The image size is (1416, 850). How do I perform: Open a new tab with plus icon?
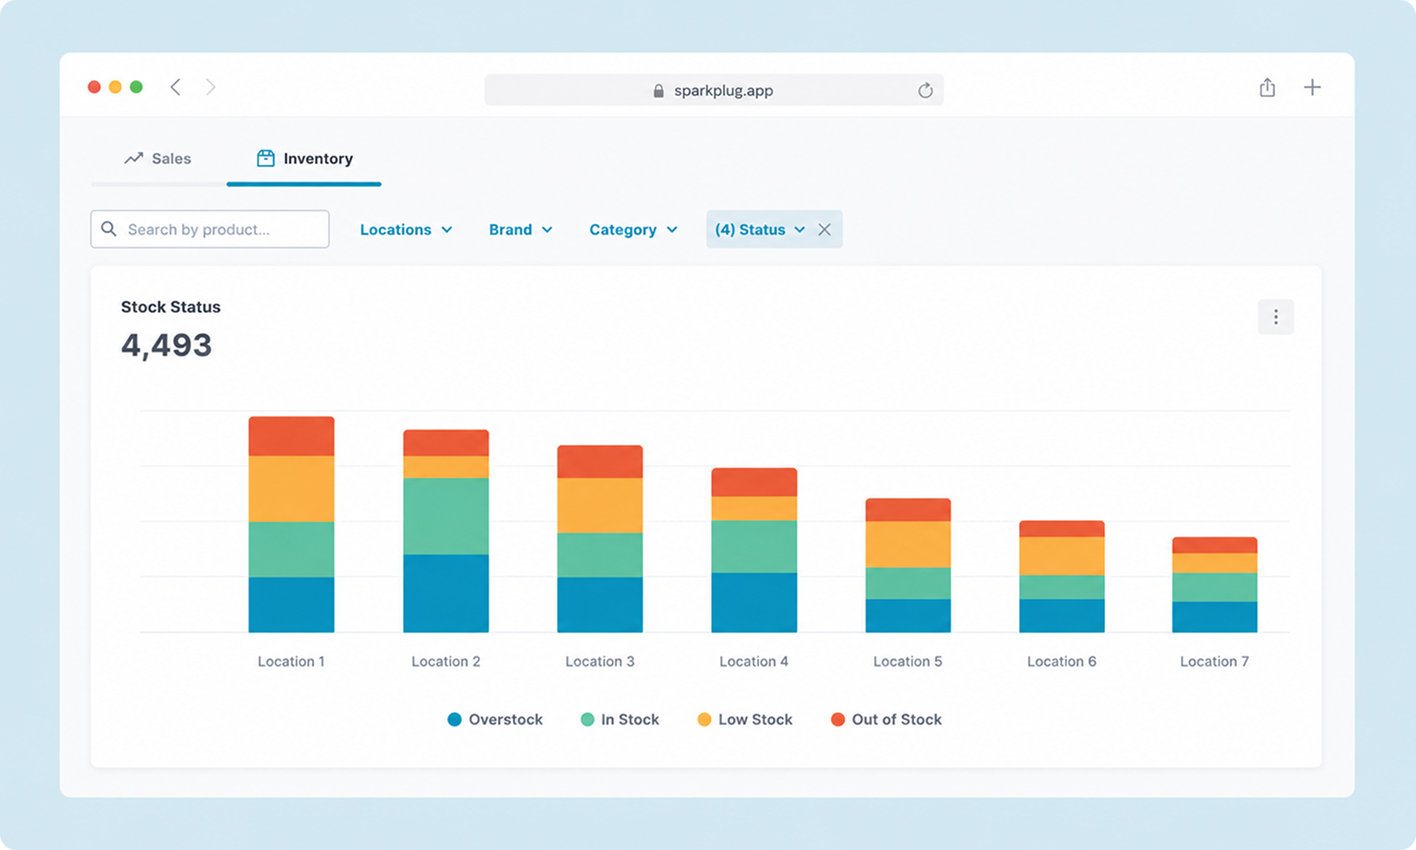tap(1312, 87)
